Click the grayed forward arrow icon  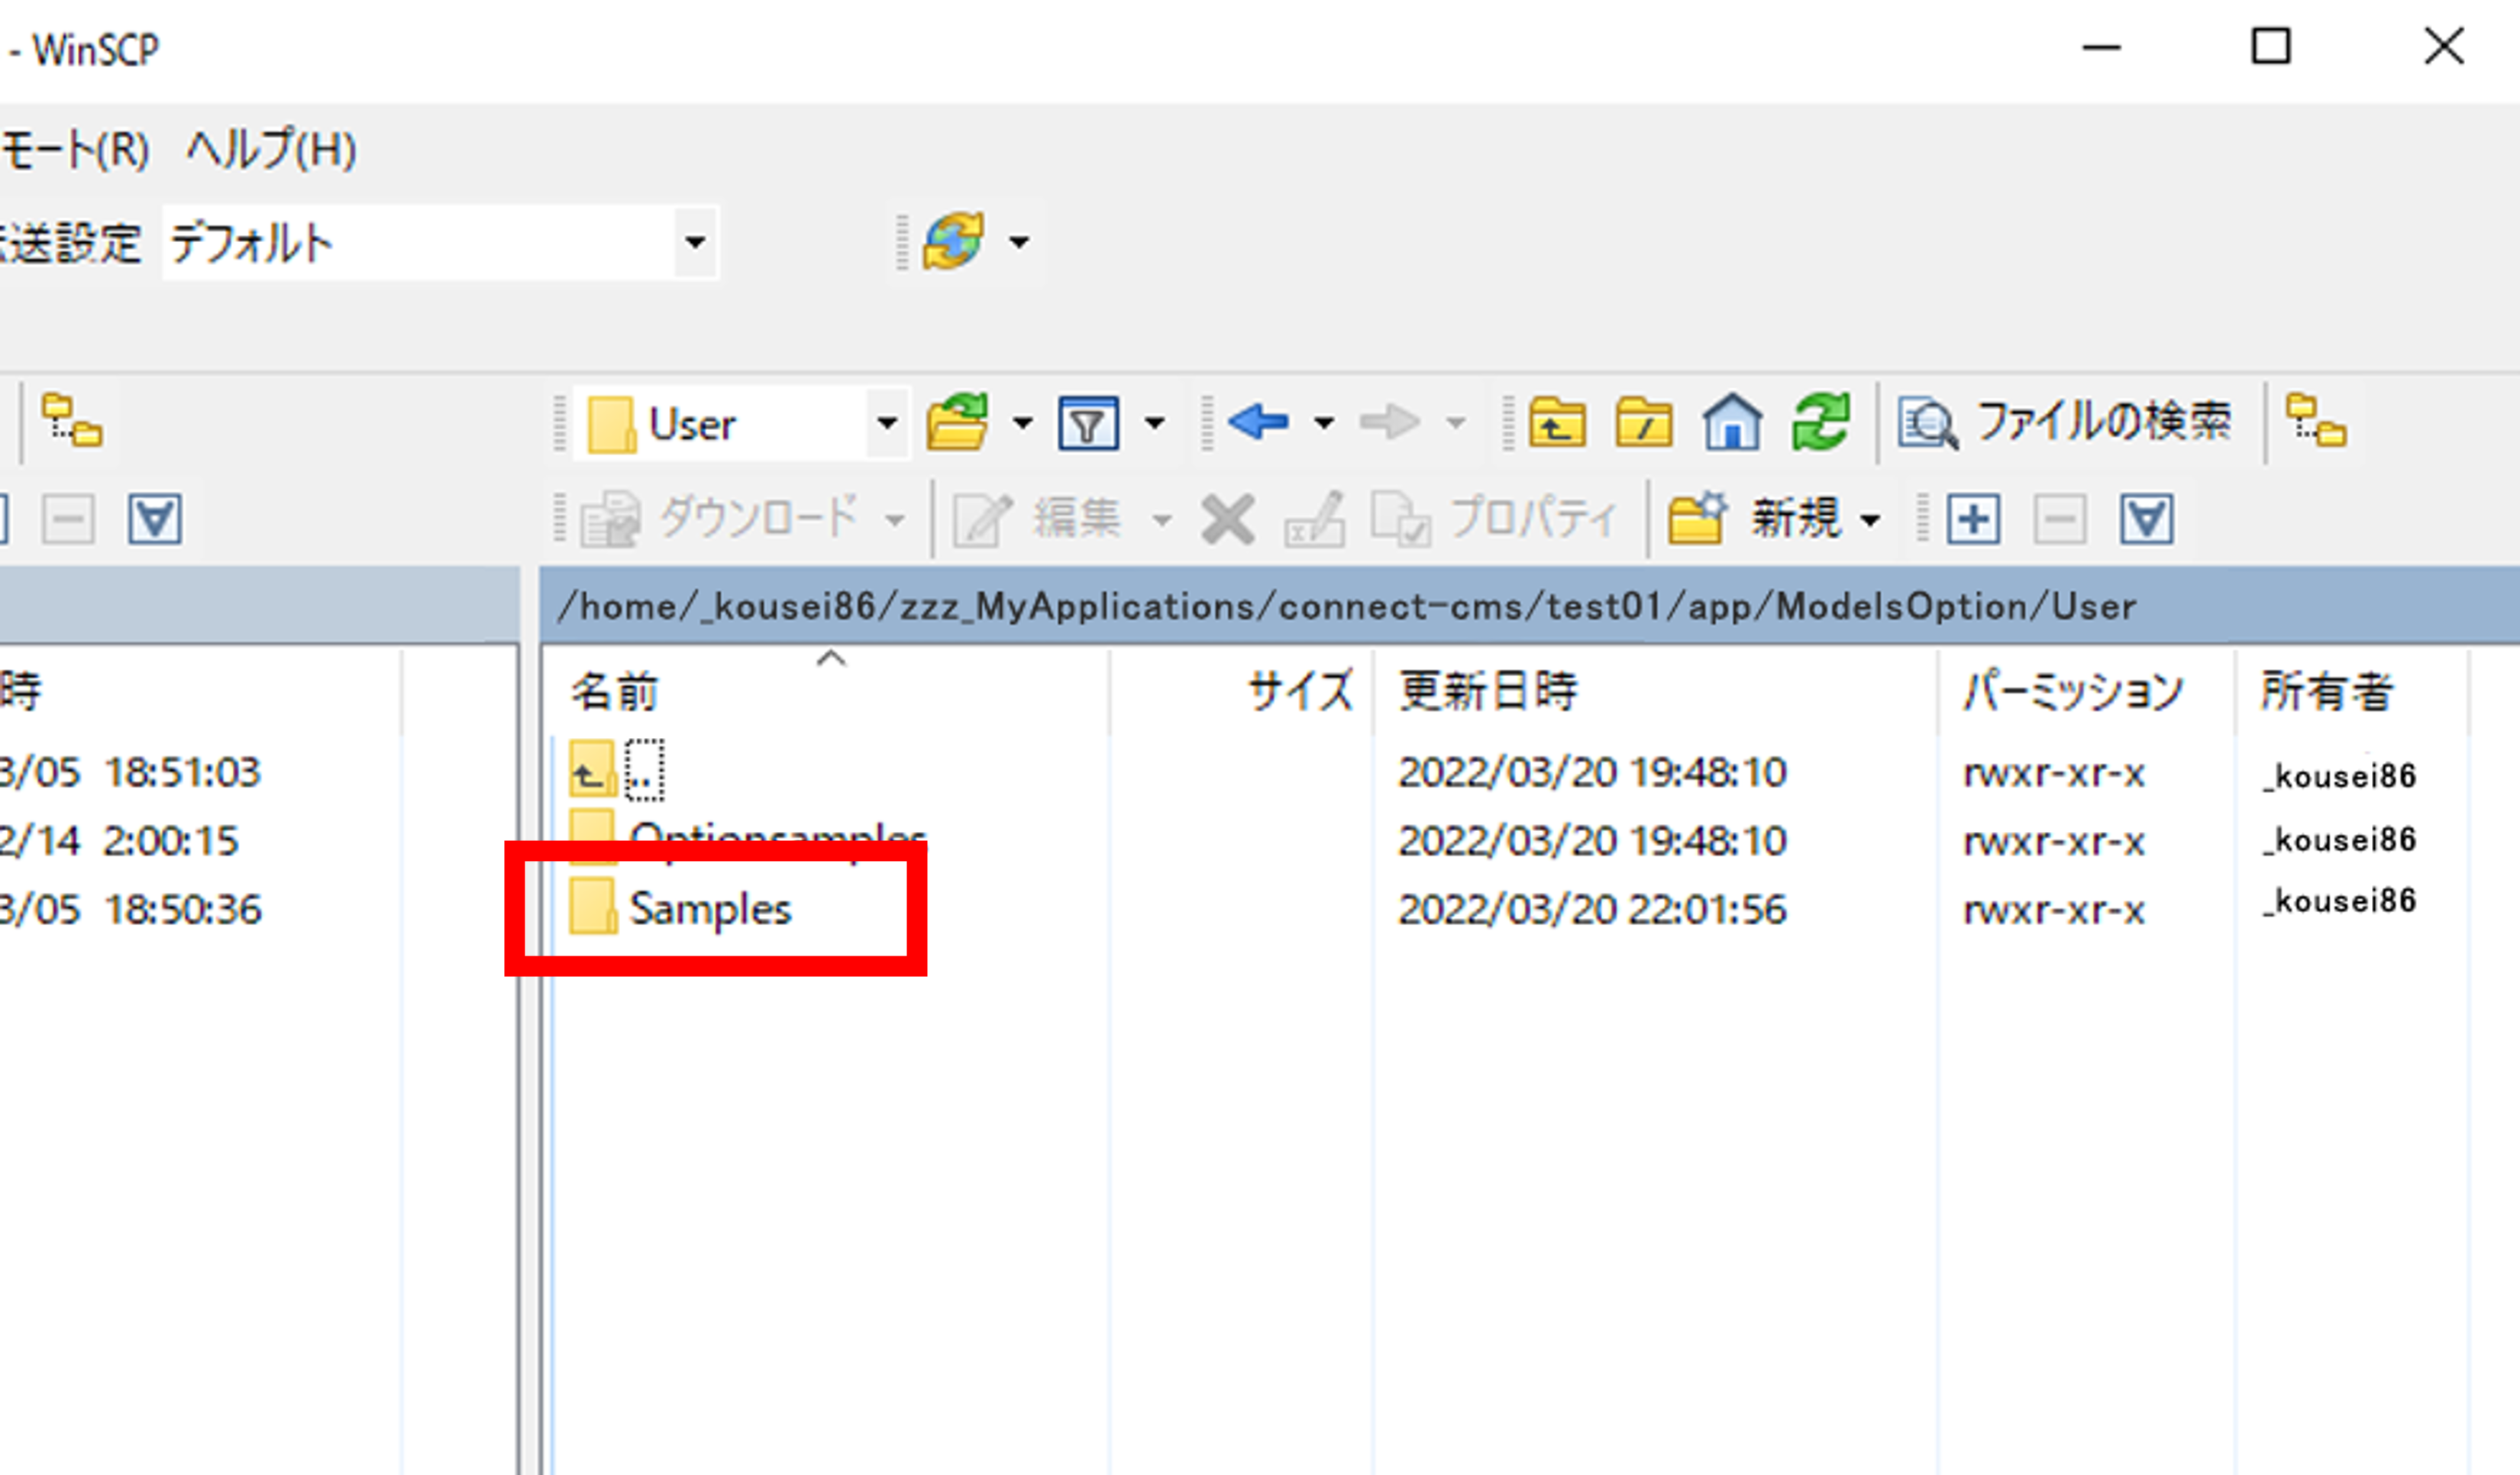click(1390, 422)
